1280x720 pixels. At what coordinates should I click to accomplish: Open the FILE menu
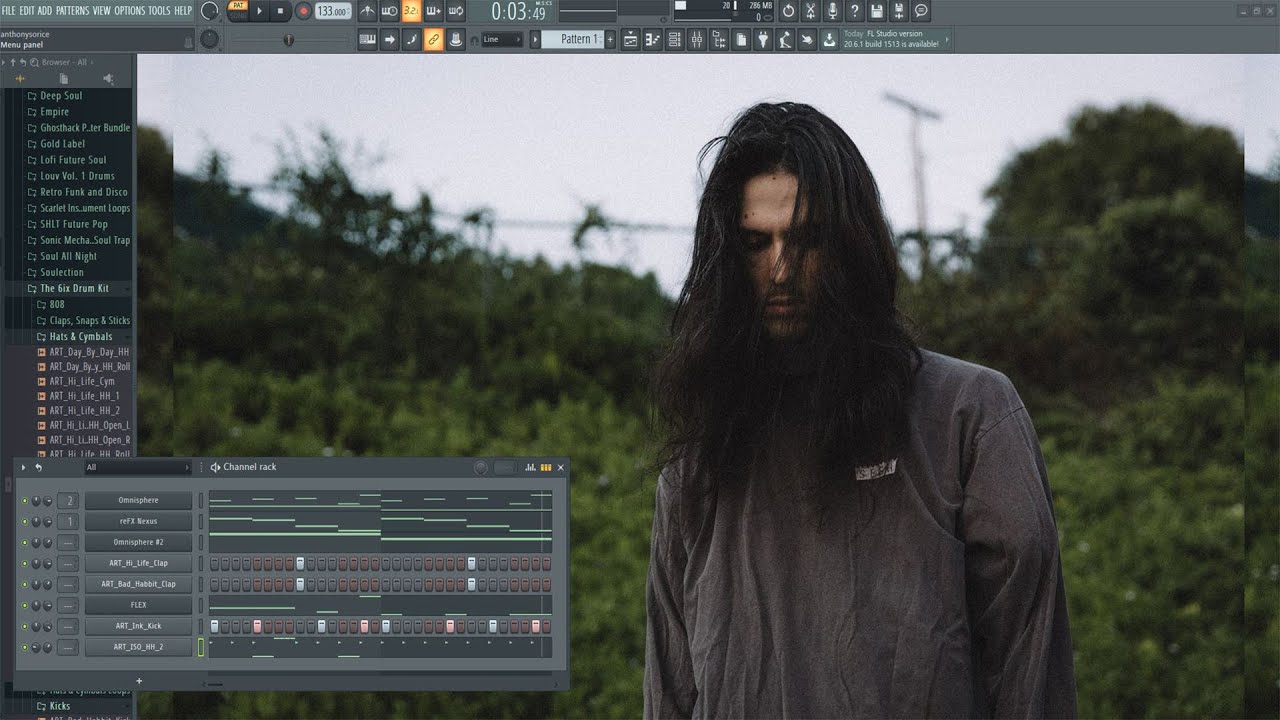tap(10, 10)
